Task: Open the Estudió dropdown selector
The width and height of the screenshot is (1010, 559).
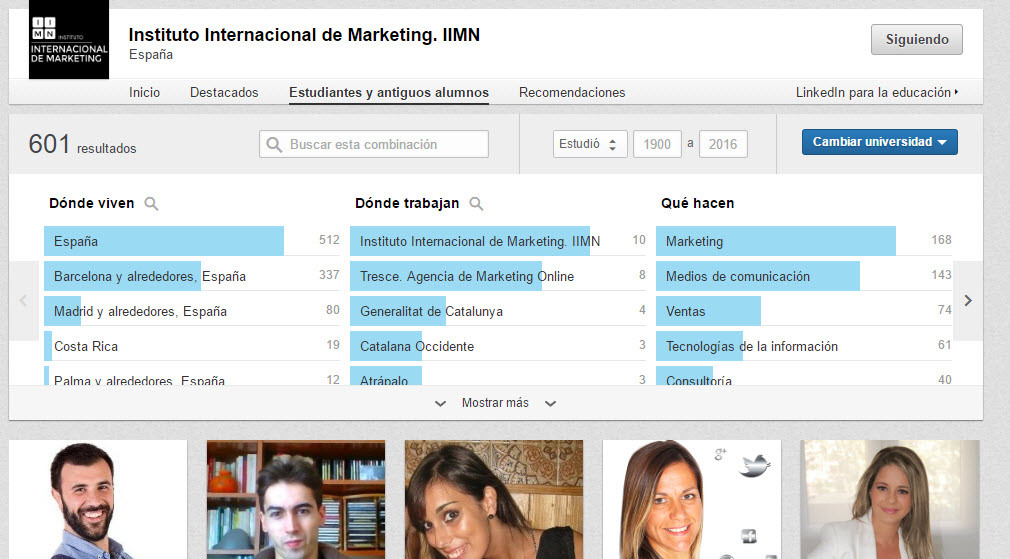Action: [590, 144]
